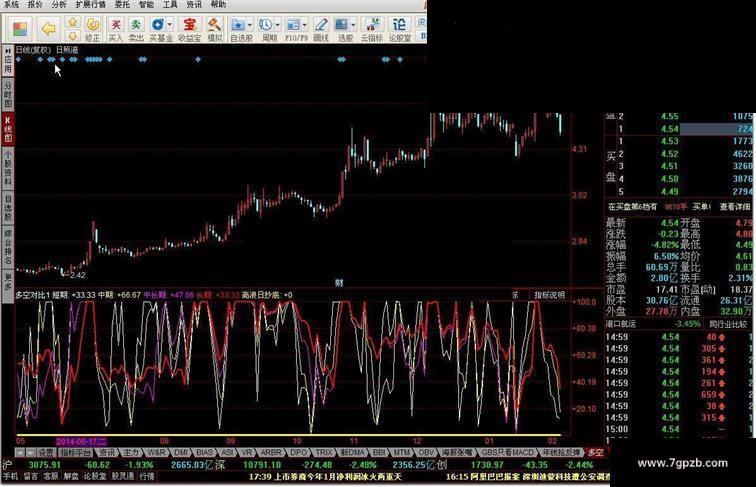
Task: Select the TRIX indicator tab
Action: [324, 453]
